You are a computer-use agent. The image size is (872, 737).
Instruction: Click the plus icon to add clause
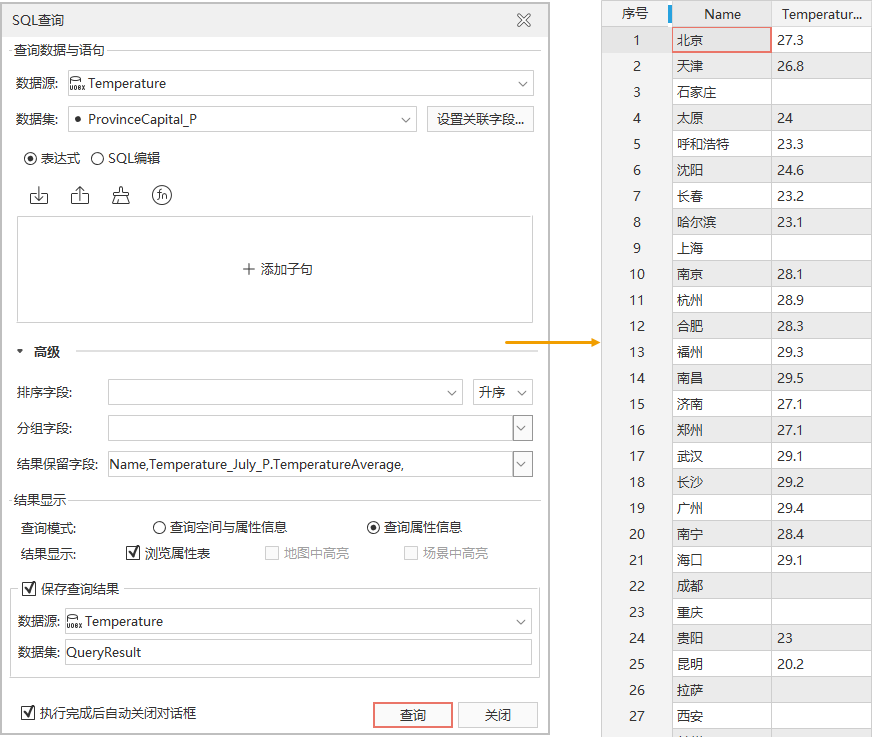248,269
